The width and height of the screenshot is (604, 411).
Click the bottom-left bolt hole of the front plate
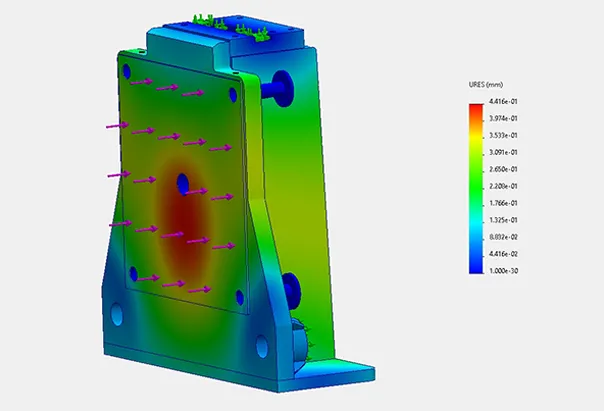click(133, 272)
